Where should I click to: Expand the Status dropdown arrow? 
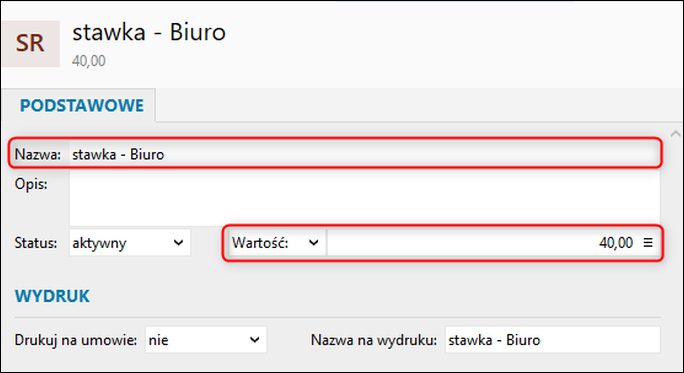178,243
